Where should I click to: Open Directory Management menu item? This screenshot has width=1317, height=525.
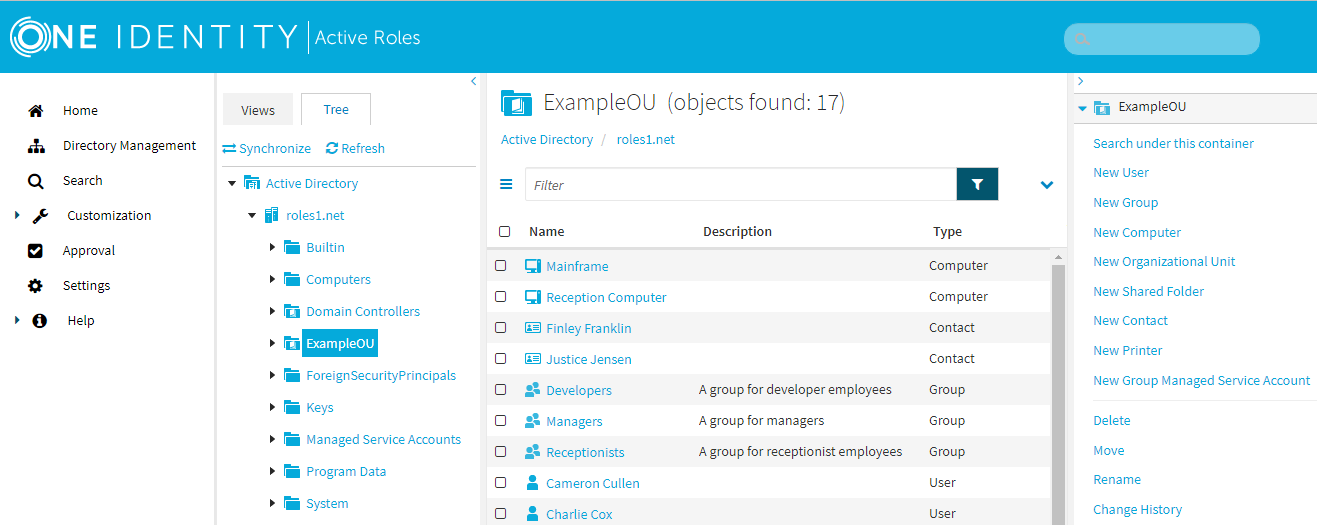pos(129,146)
